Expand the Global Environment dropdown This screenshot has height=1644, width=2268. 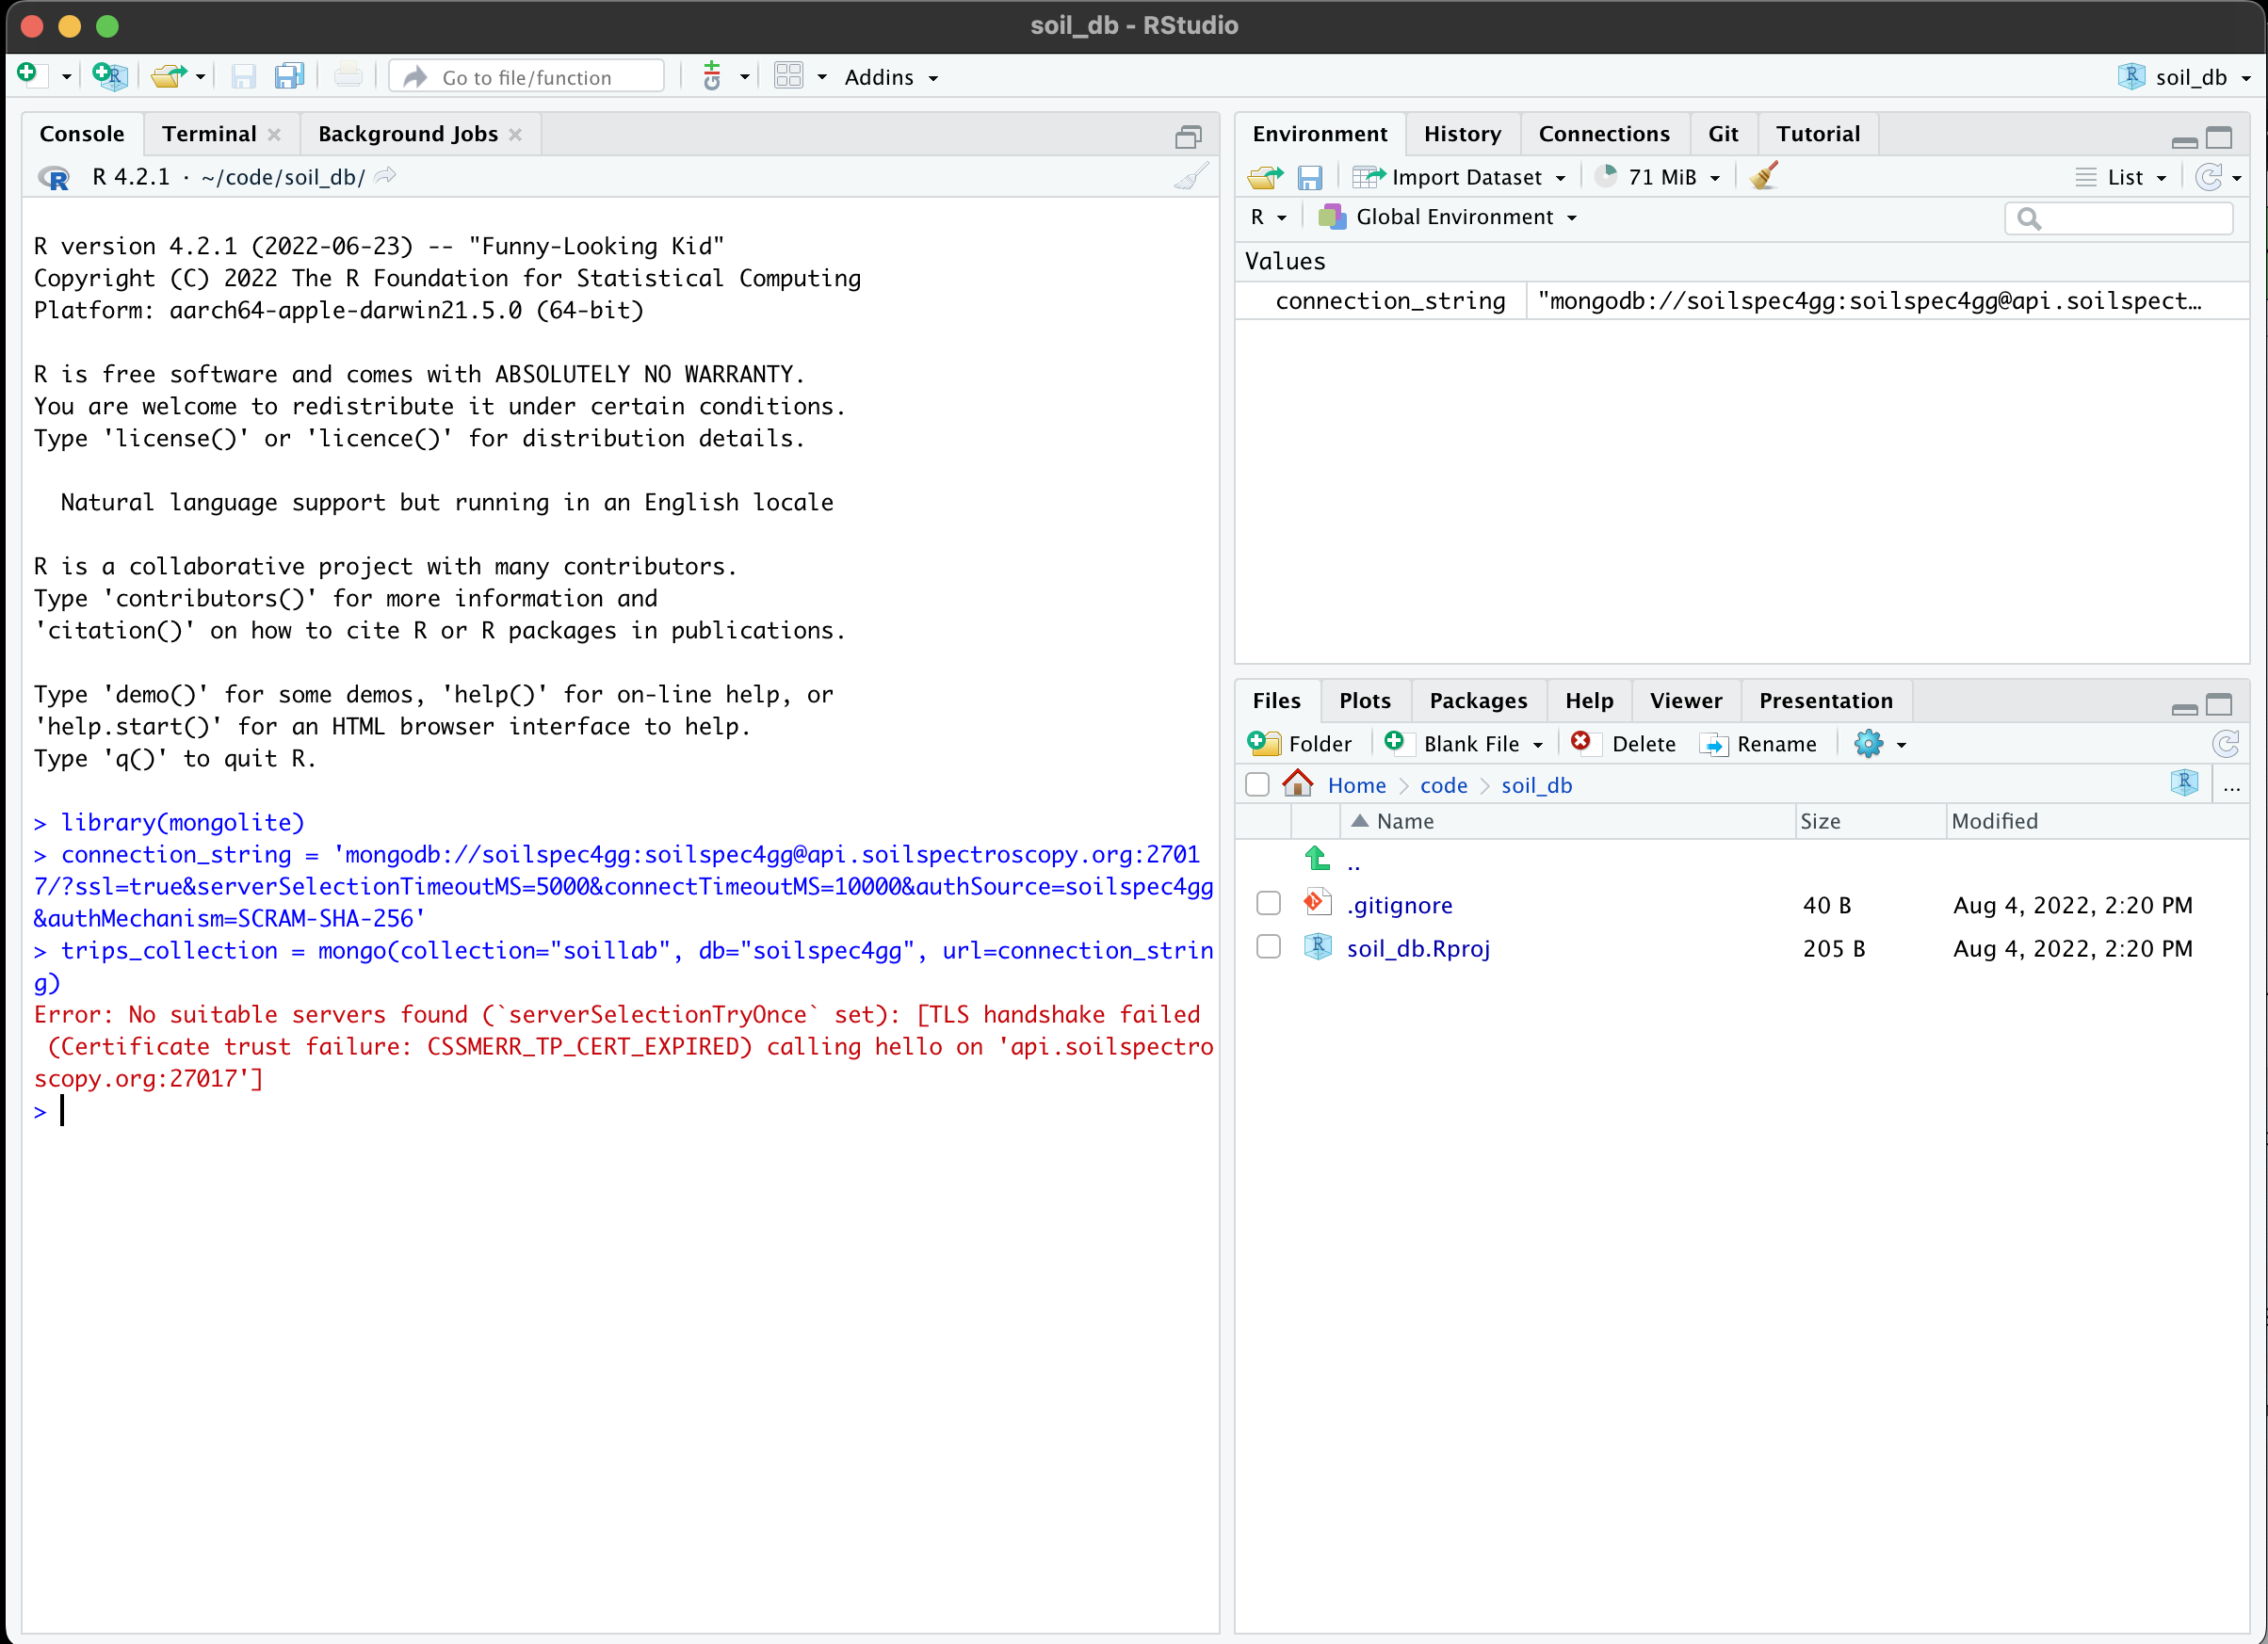[1448, 217]
